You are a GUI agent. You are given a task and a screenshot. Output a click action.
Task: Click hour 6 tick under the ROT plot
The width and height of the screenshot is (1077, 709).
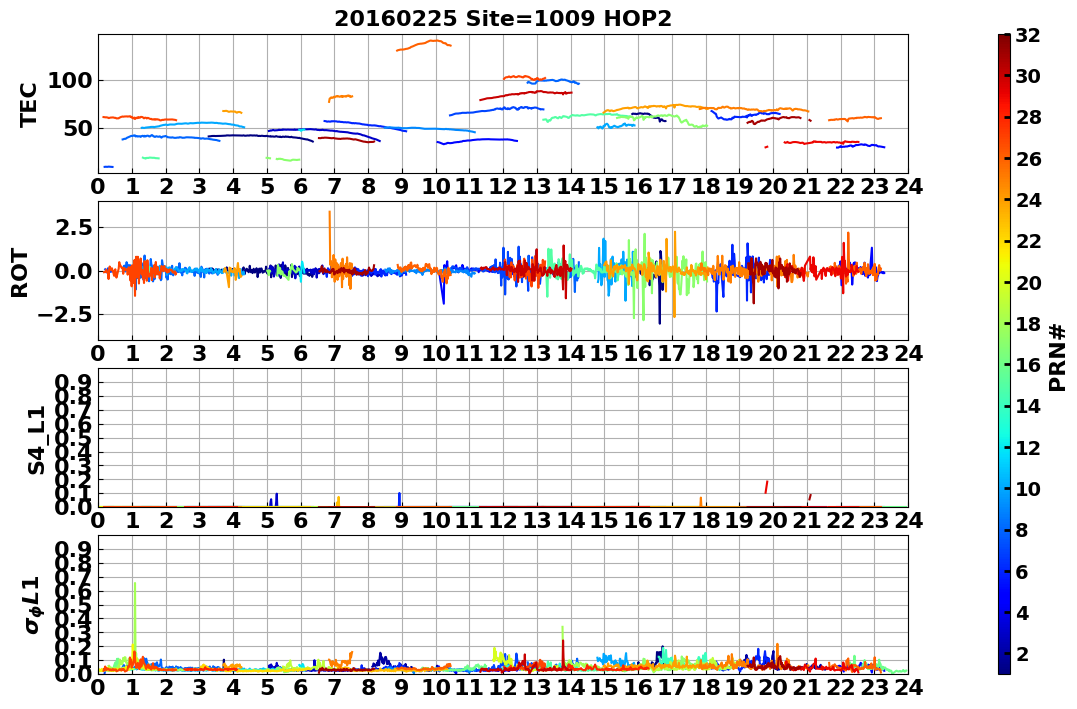pos(300,353)
